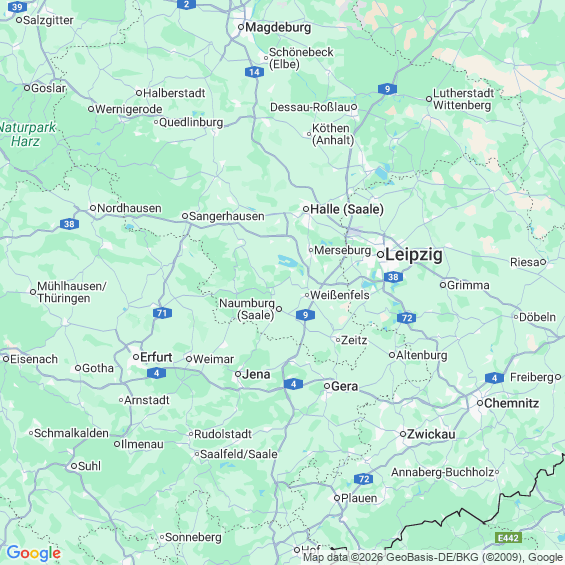Viewport: 565px width, 565px height.
Task: Click the A2 shield near Magdeburg
Action: coord(186,4)
